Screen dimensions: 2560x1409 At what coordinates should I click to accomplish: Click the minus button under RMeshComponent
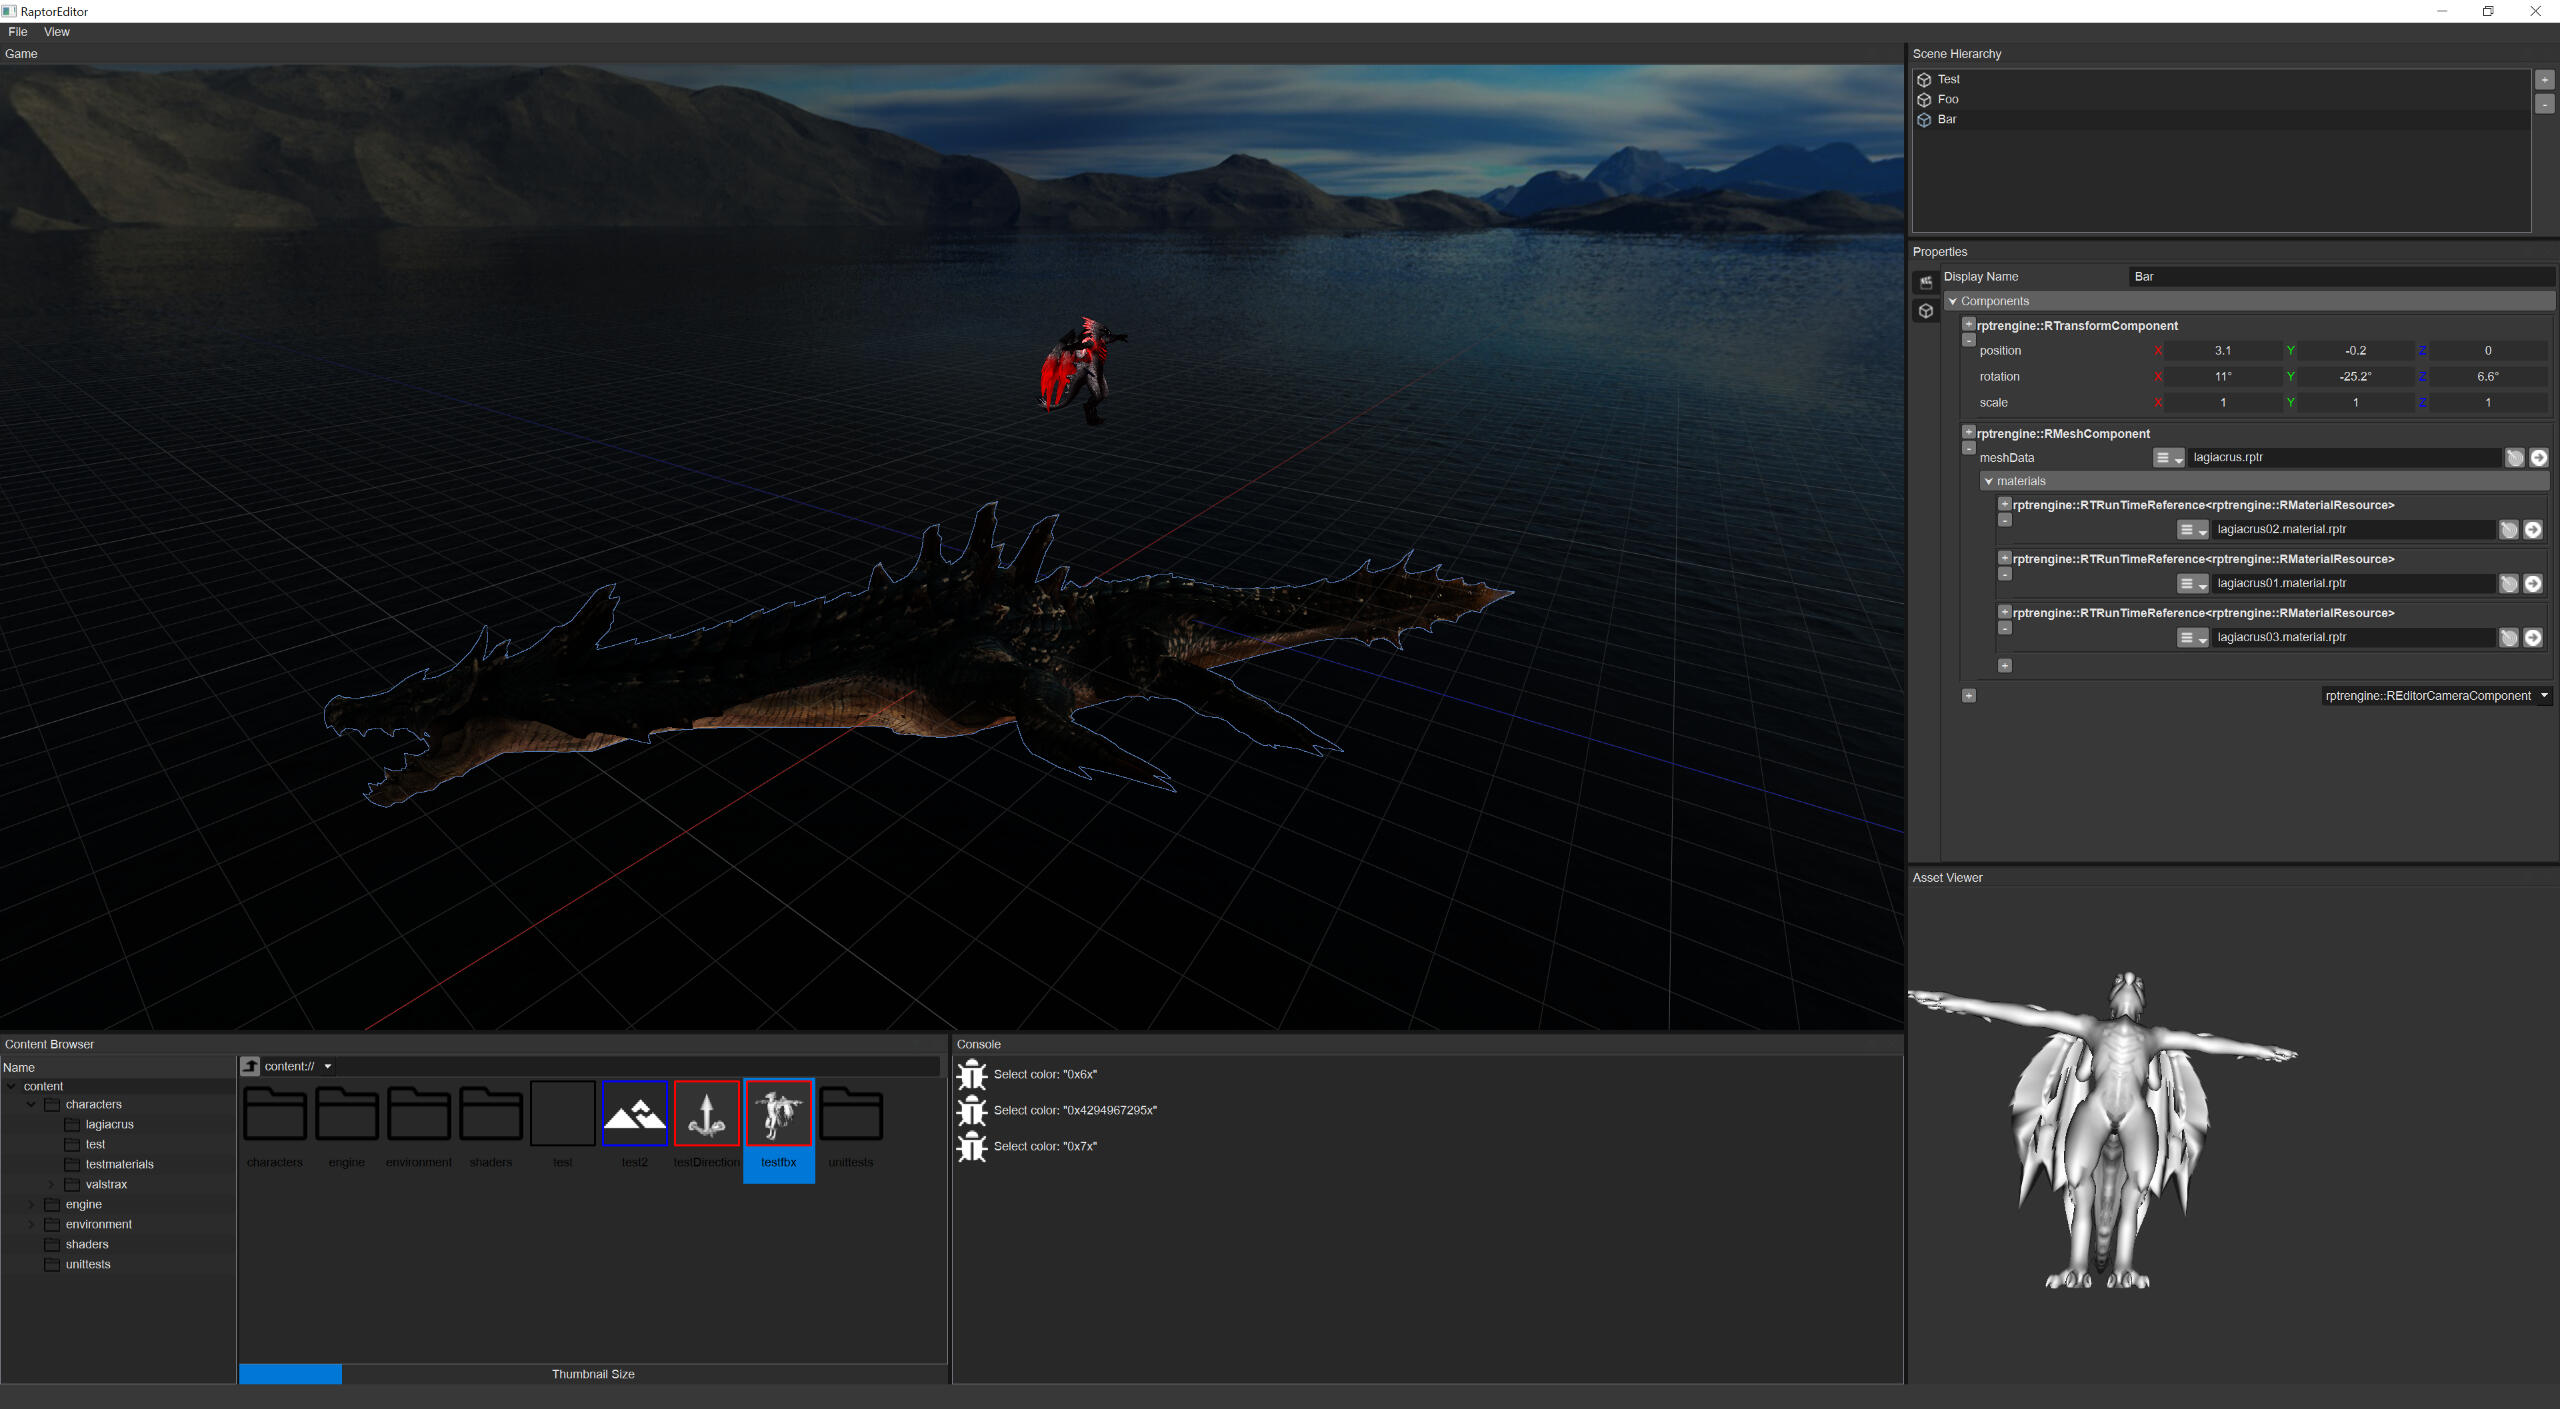[x=1969, y=448]
